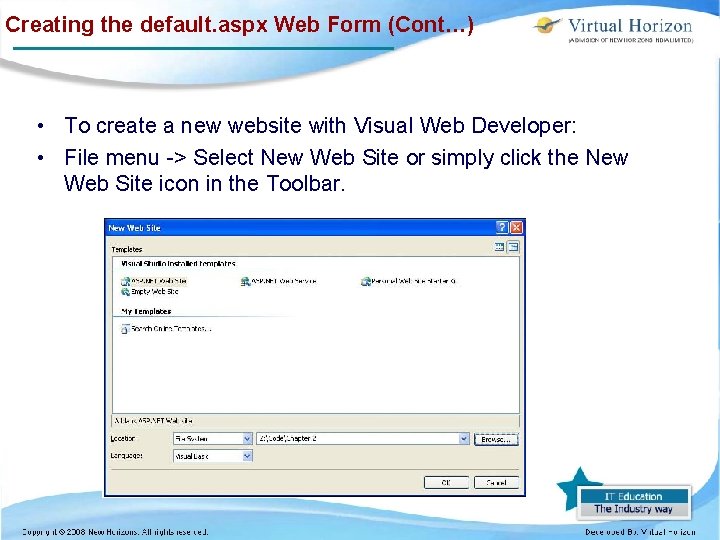720x540 pixels.
Task: Click the My Templates heading
Action: click(146, 311)
